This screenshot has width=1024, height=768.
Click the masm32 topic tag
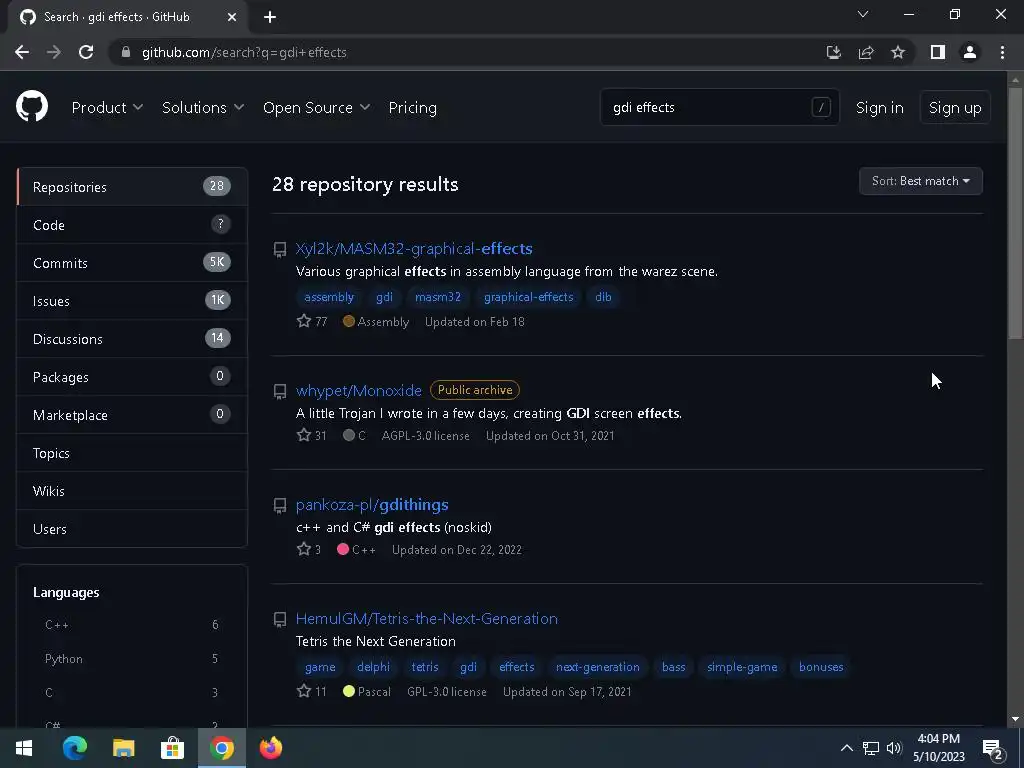pos(438,297)
